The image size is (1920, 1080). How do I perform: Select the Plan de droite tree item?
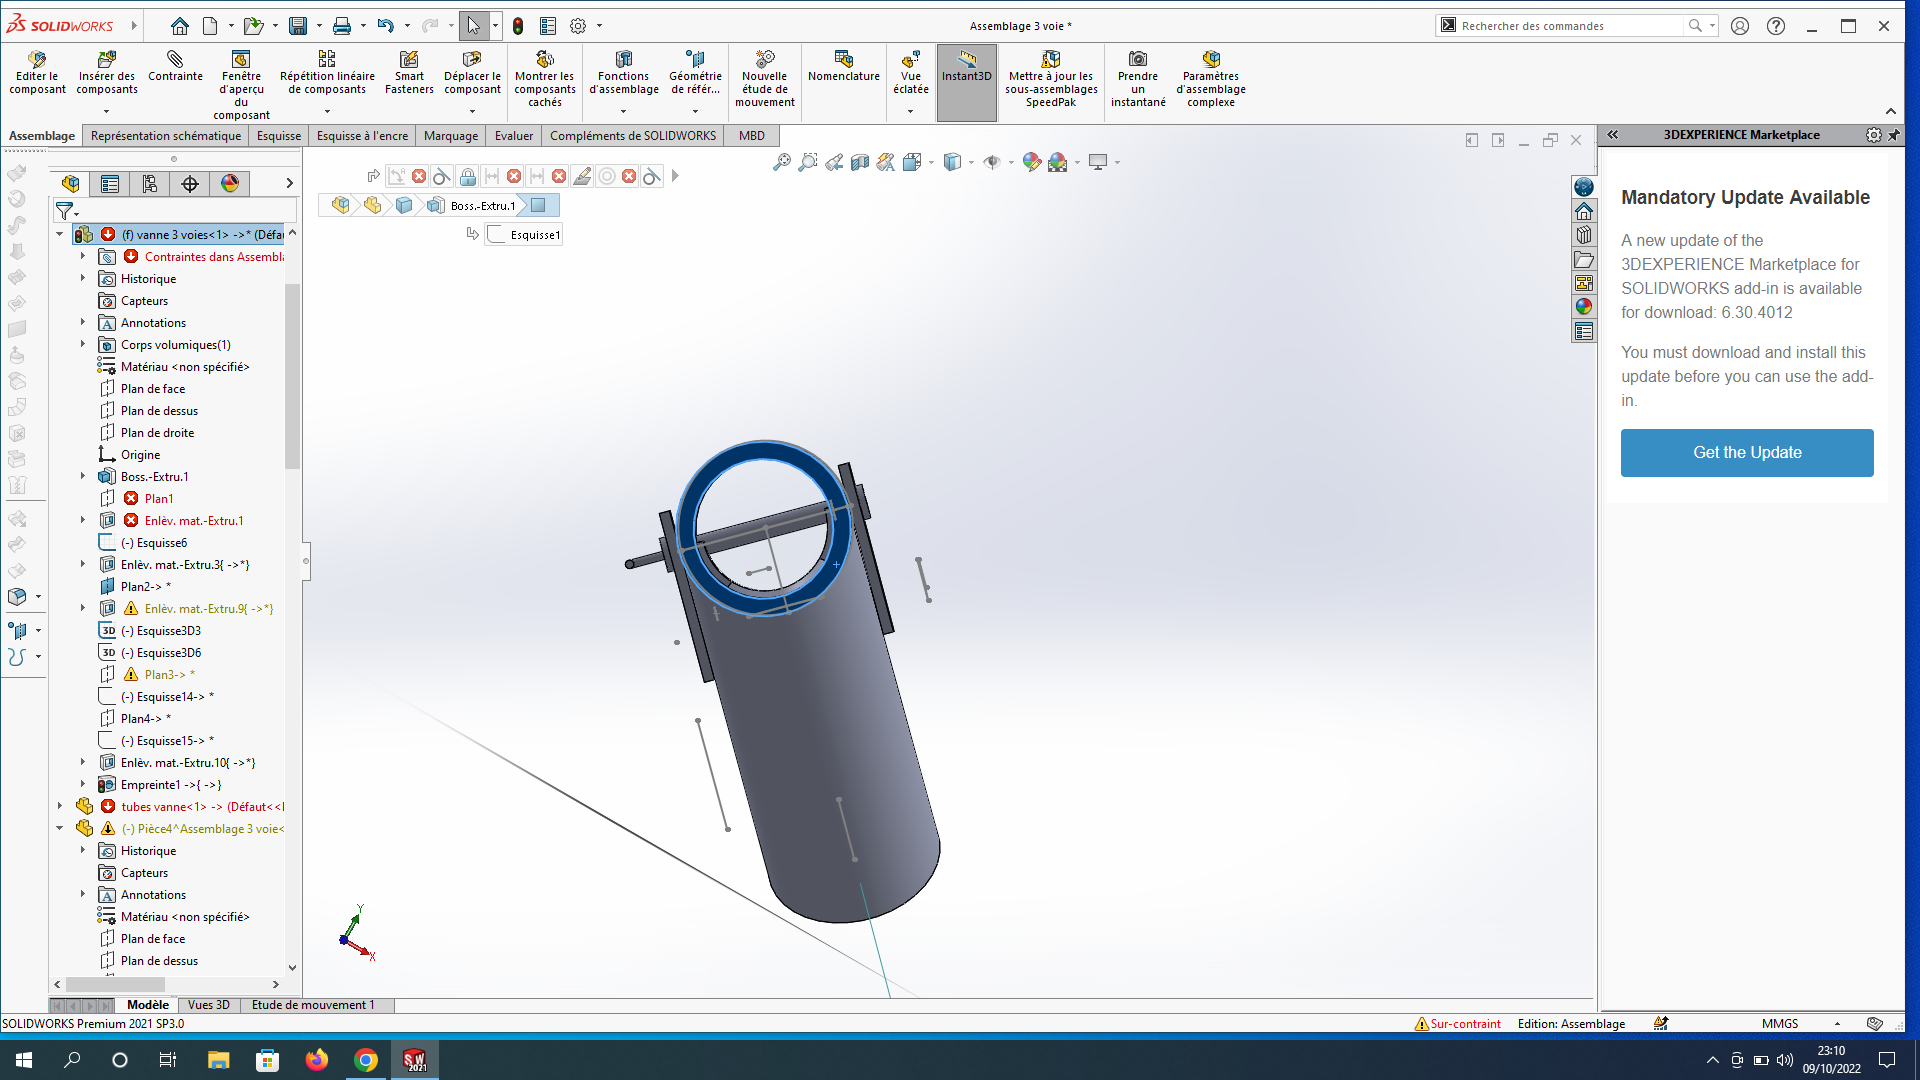pyautogui.click(x=157, y=433)
